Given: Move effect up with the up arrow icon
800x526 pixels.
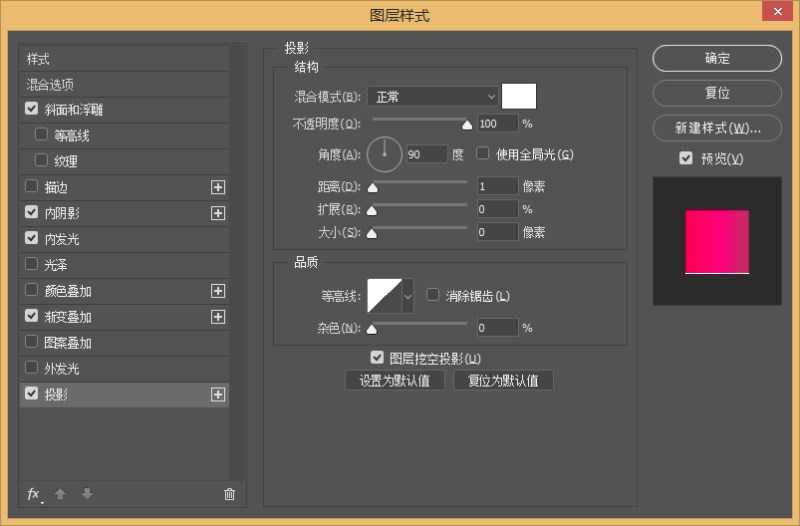Looking at the screenshot, I should (x=60, y=494).
